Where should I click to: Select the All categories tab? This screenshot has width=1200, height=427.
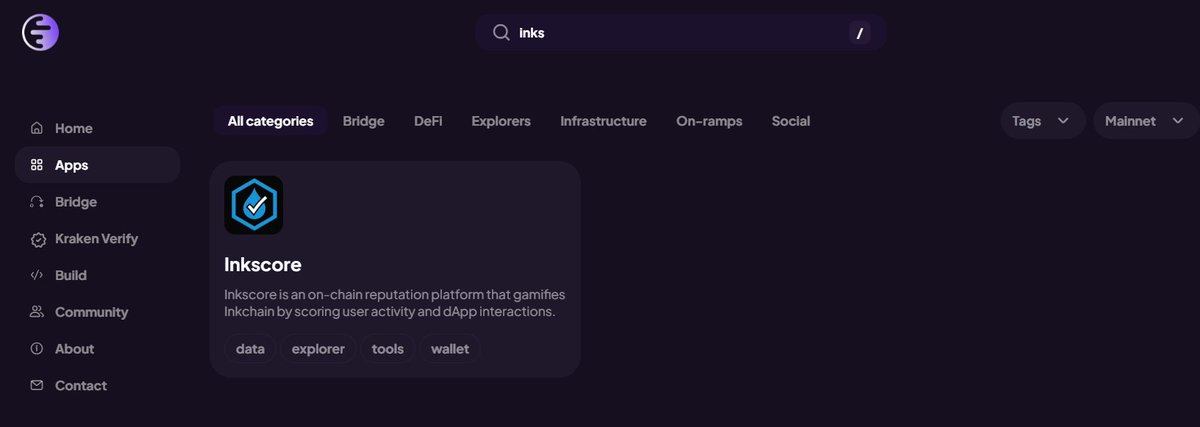click(270, 121)
